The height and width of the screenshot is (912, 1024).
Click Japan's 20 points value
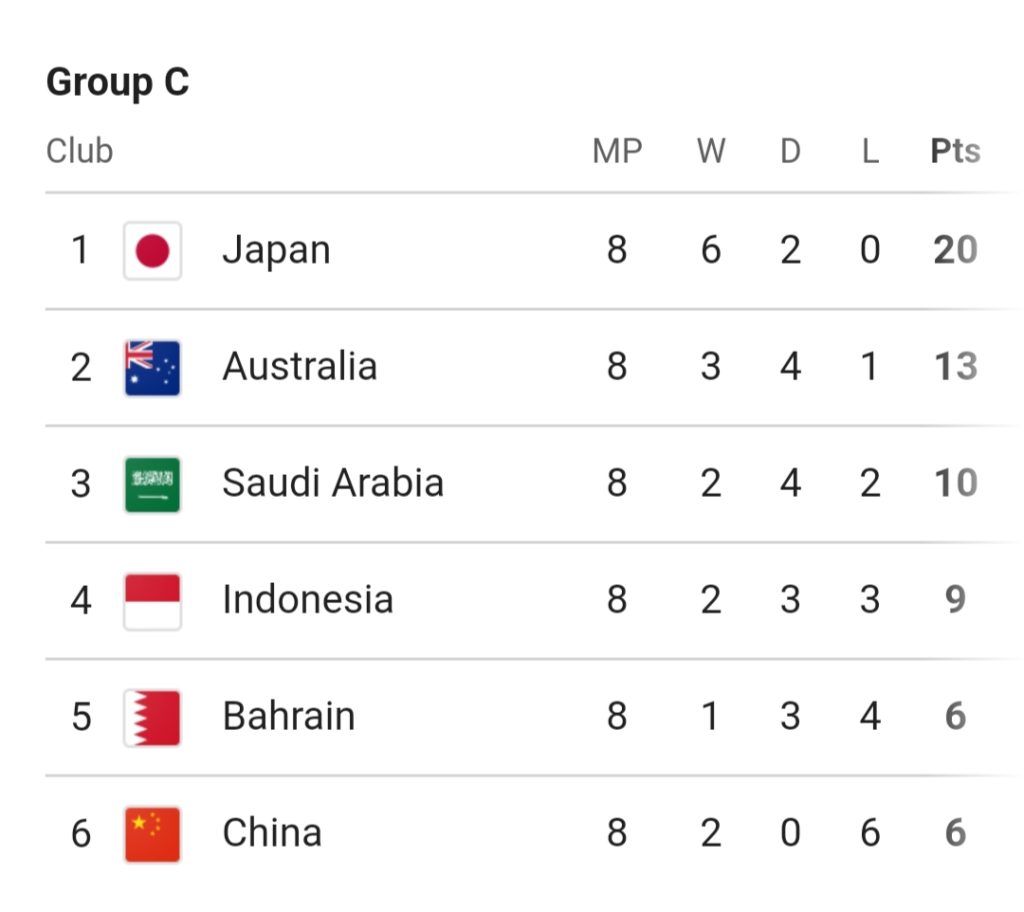tap(955, 250)
